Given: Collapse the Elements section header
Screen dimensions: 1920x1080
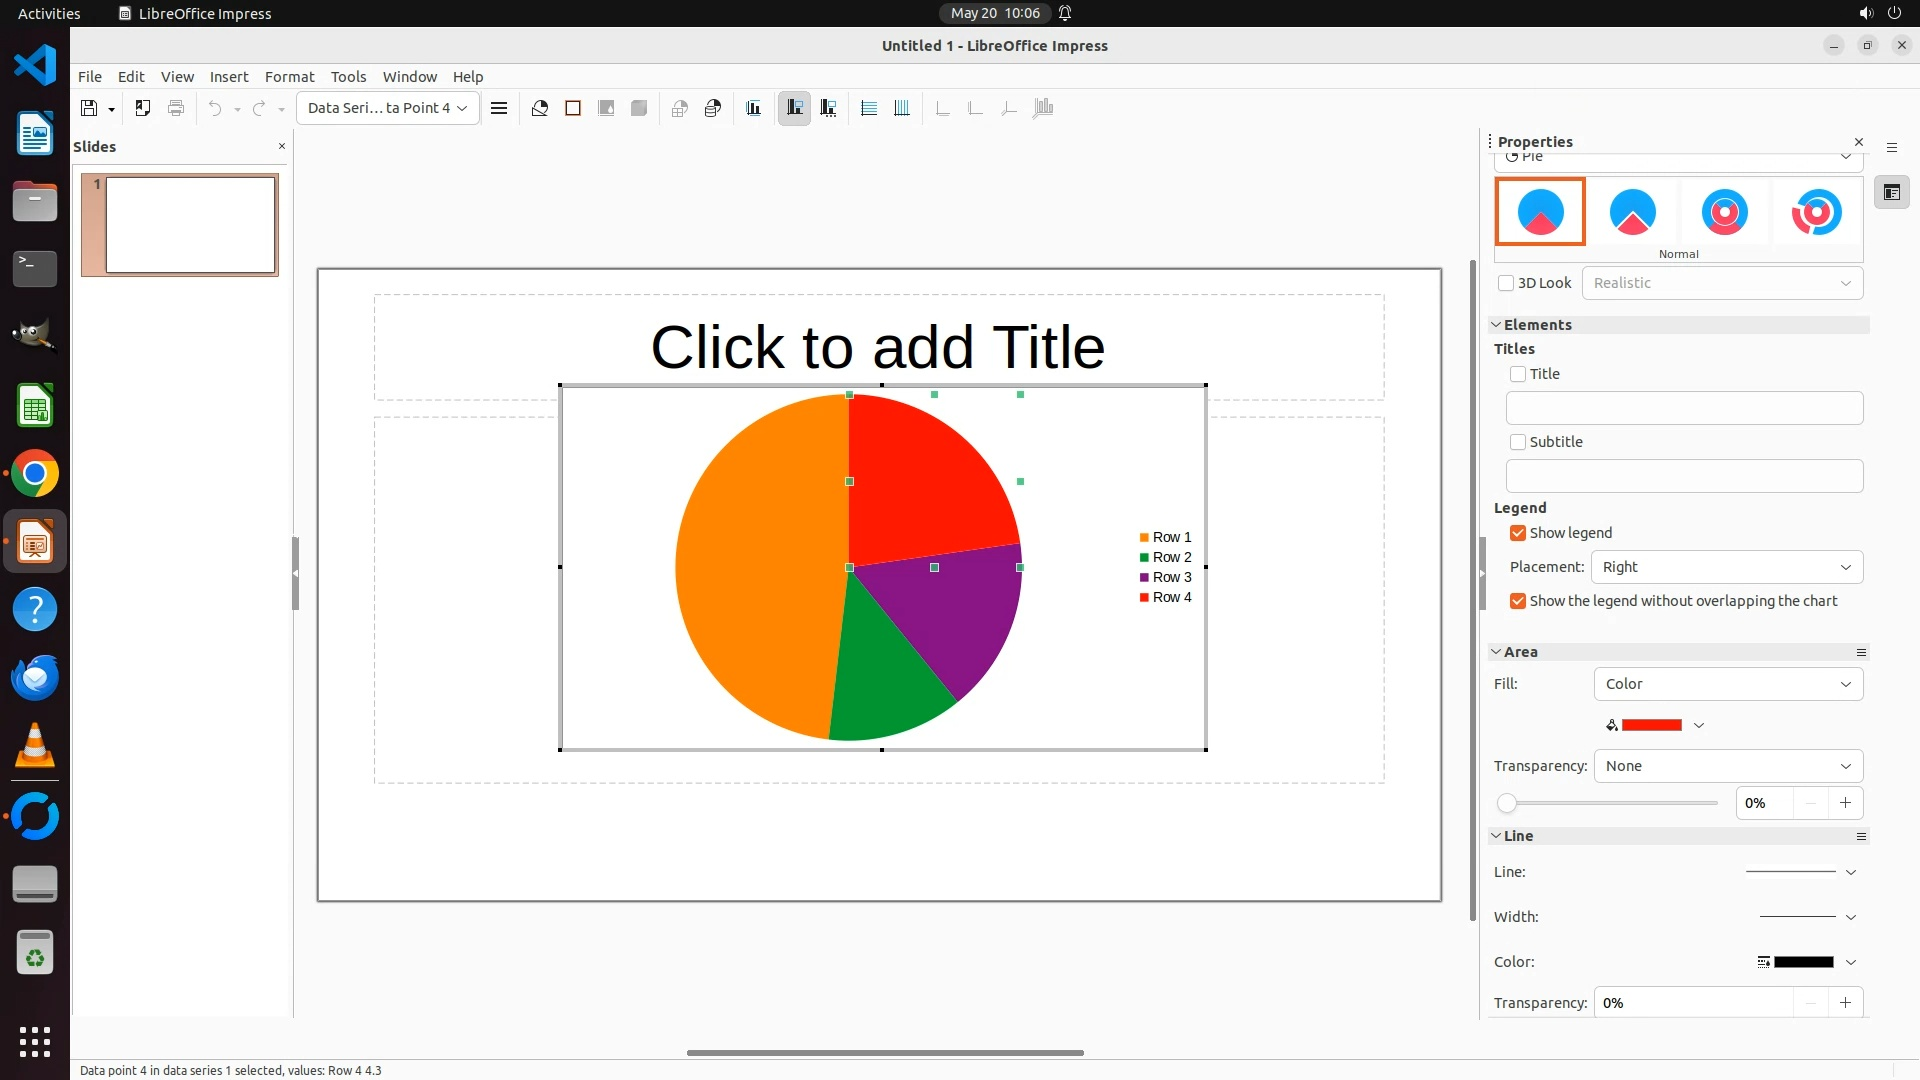Looking at the screenshot, I should pyautogui.click(x=1537, y=325).
